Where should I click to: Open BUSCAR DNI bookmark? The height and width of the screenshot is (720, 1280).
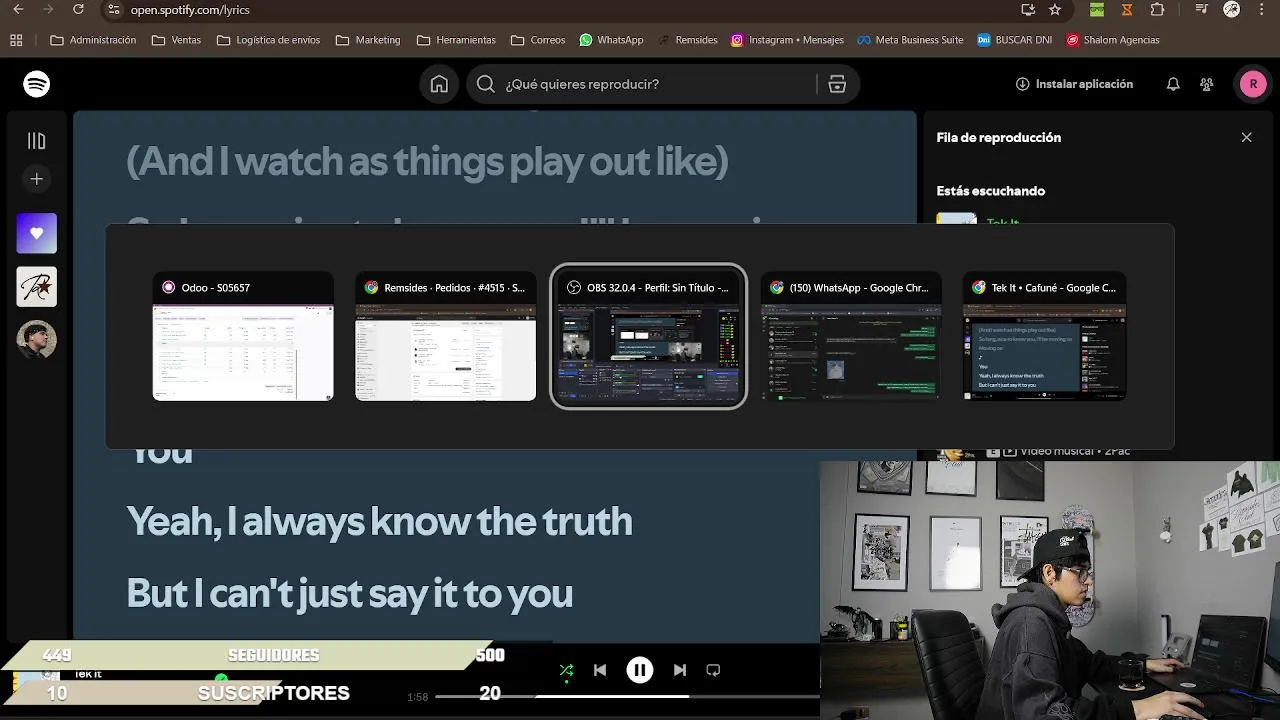coord(1015,40)
